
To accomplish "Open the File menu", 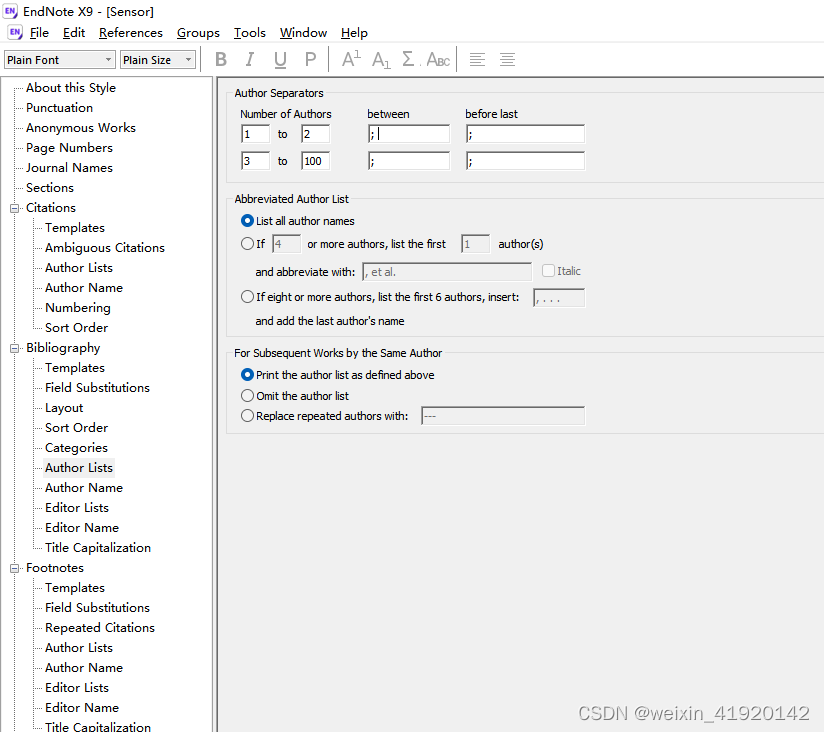I will [x=39, y=33].
